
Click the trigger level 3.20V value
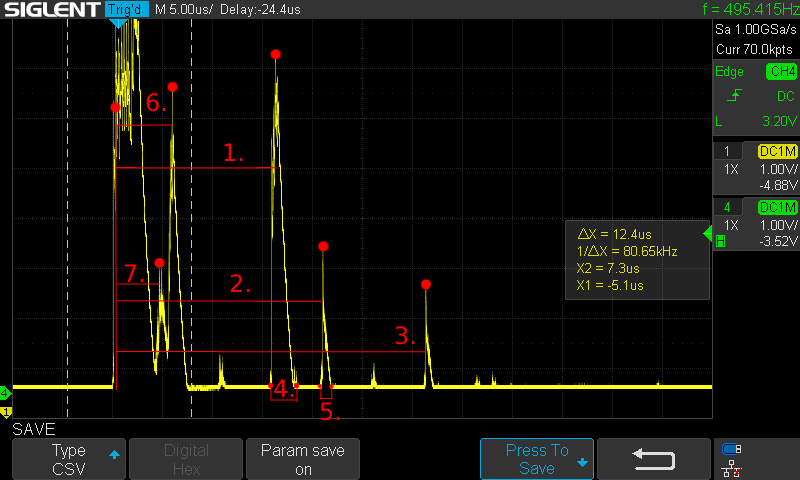[779, 121]
